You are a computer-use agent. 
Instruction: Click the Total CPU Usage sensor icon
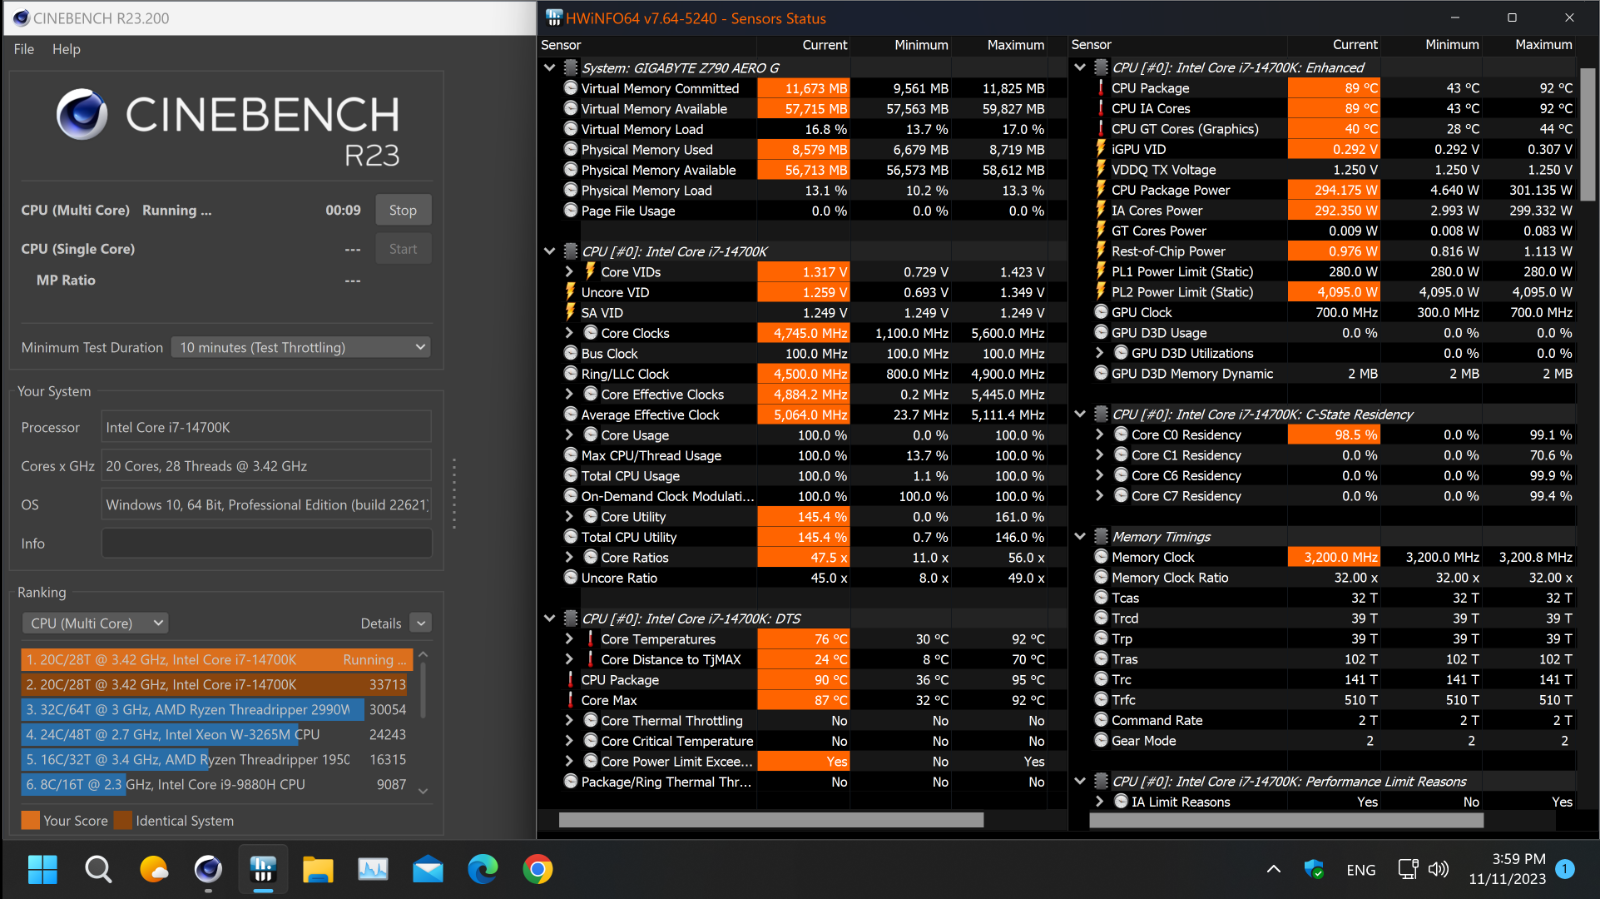pyautogui.click(x=571, y=475)
